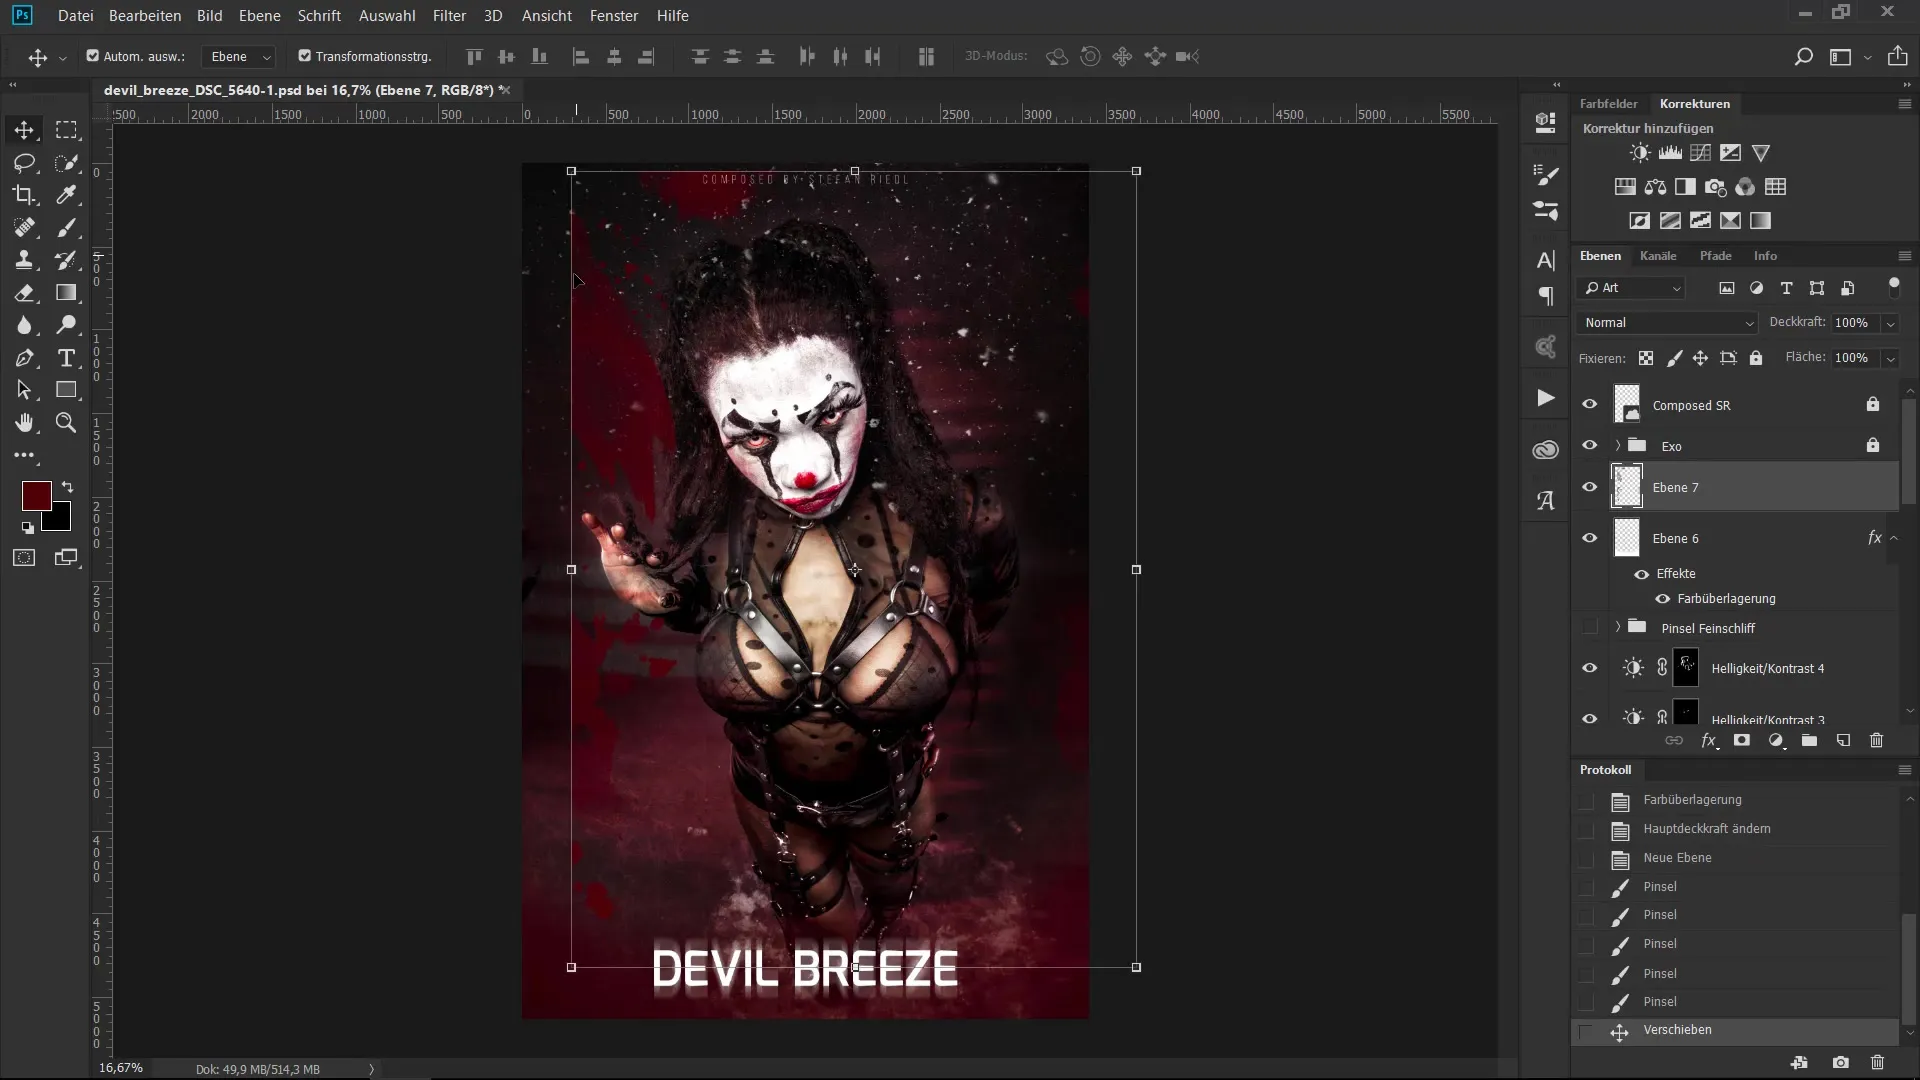The height and width of the screenshot is (1080, 1920).
Task: Open the Bearbeiten menu
Action: pyautogui.click(x=145, y=16)
